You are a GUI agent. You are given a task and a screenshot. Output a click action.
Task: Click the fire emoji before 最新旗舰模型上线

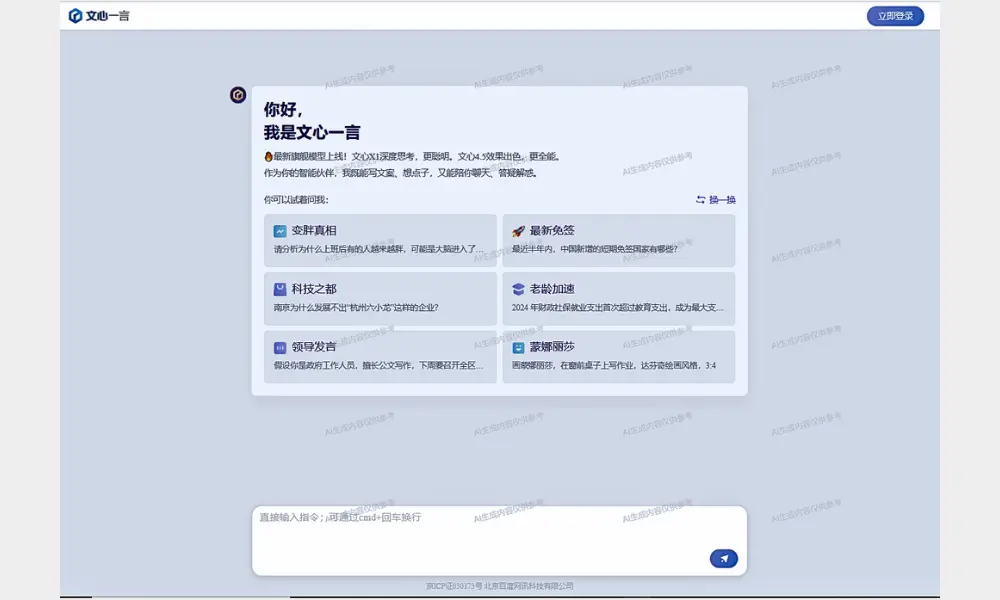point(268,156)
